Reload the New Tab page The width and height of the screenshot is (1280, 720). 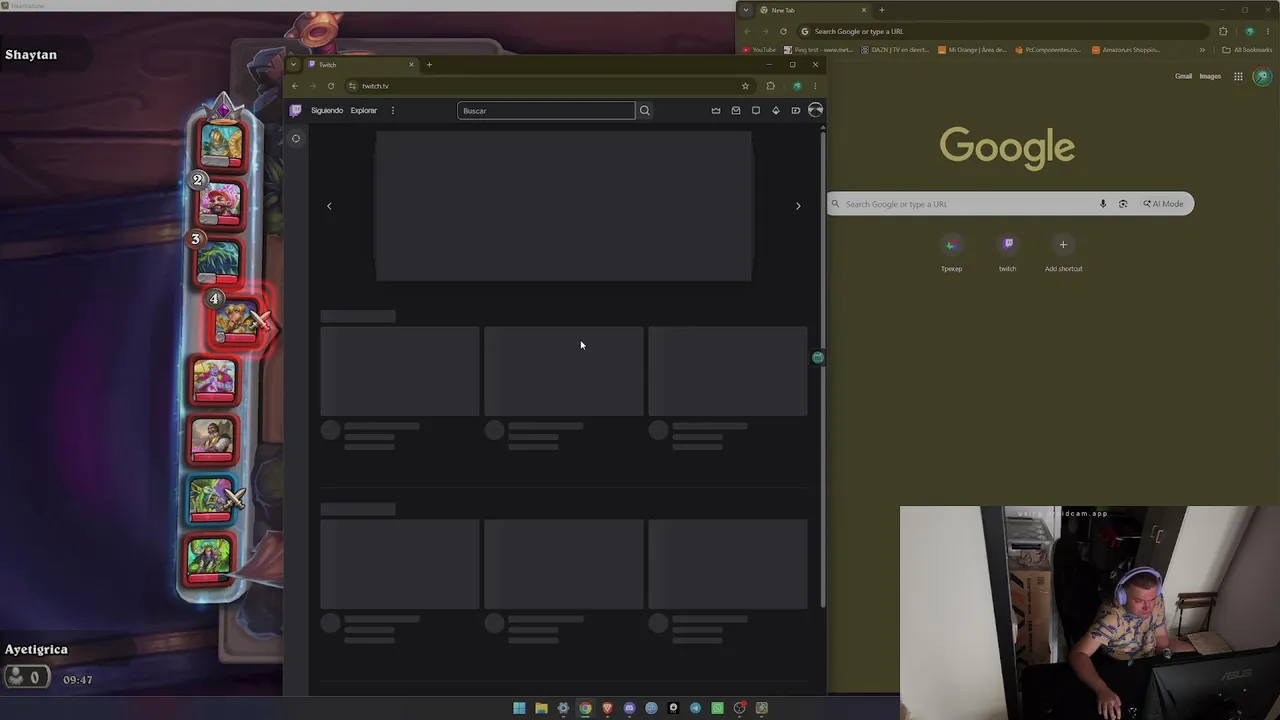click(x=783, y=31)
